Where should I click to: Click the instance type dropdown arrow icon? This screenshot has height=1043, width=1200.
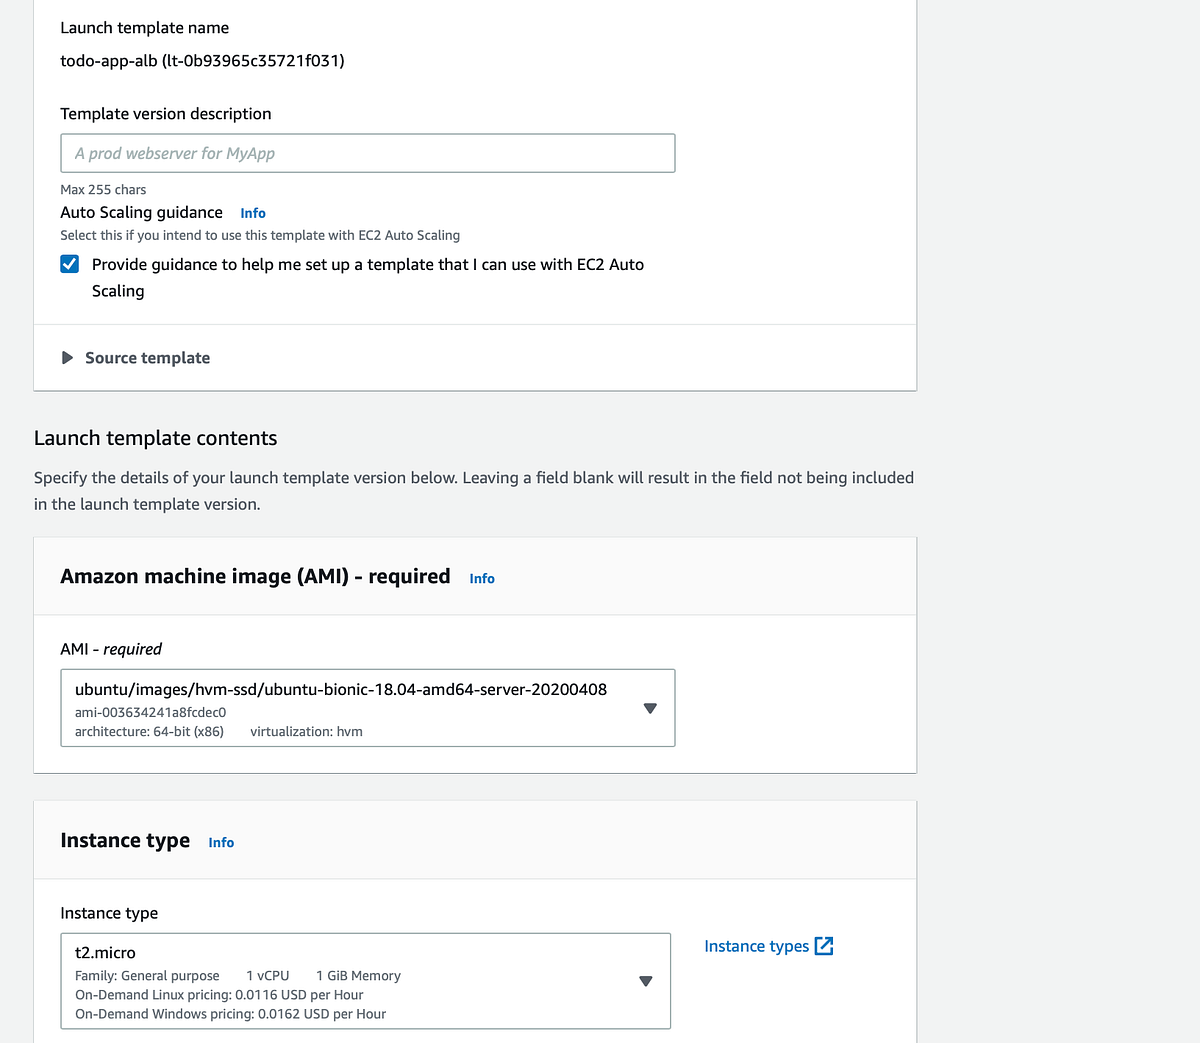645,981
